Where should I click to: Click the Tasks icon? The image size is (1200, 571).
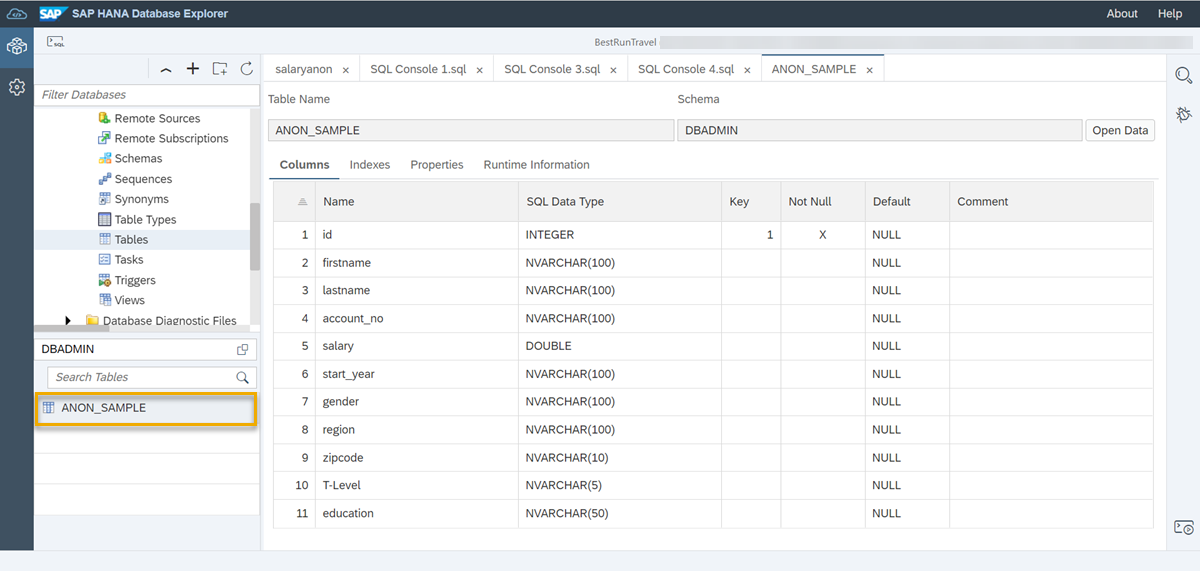pos(105,259)
